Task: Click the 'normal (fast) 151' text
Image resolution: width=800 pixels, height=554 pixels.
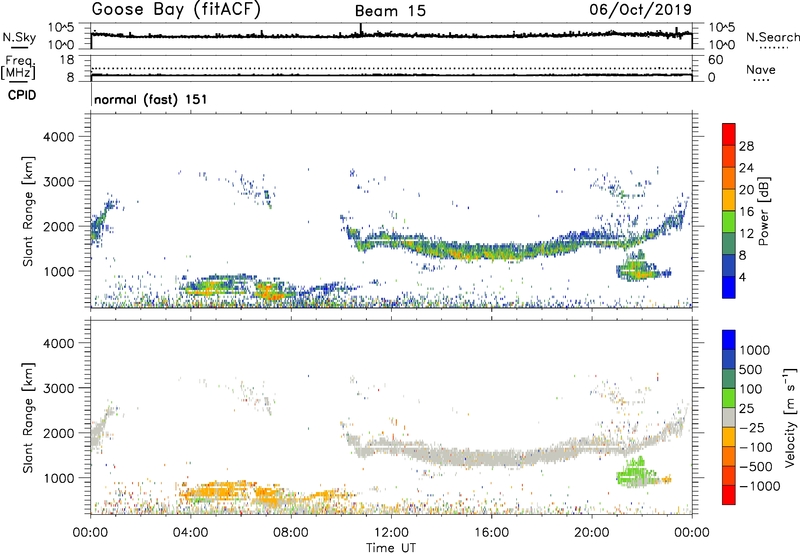Action: point(151,99)
